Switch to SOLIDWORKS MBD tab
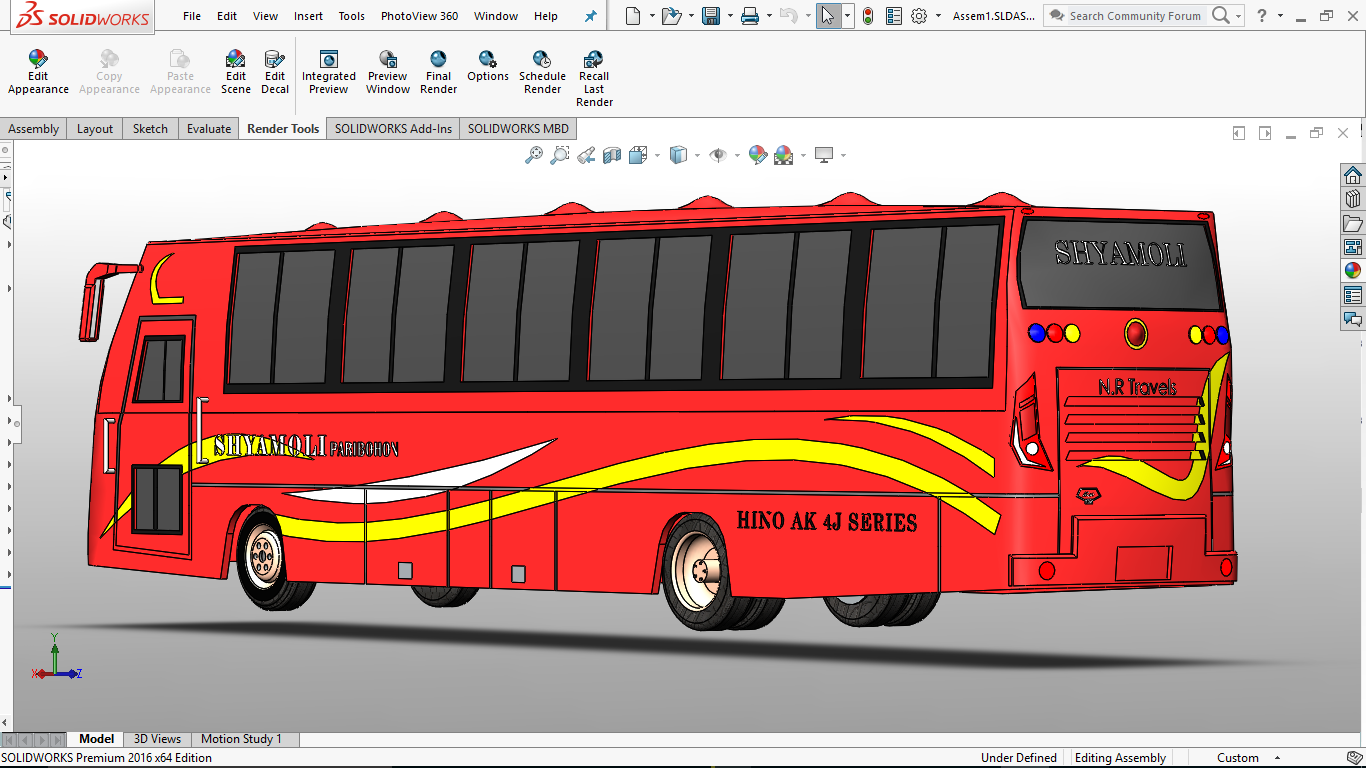Image resolution: width=1366 pixels, height=768 pixels. (518, 129)
